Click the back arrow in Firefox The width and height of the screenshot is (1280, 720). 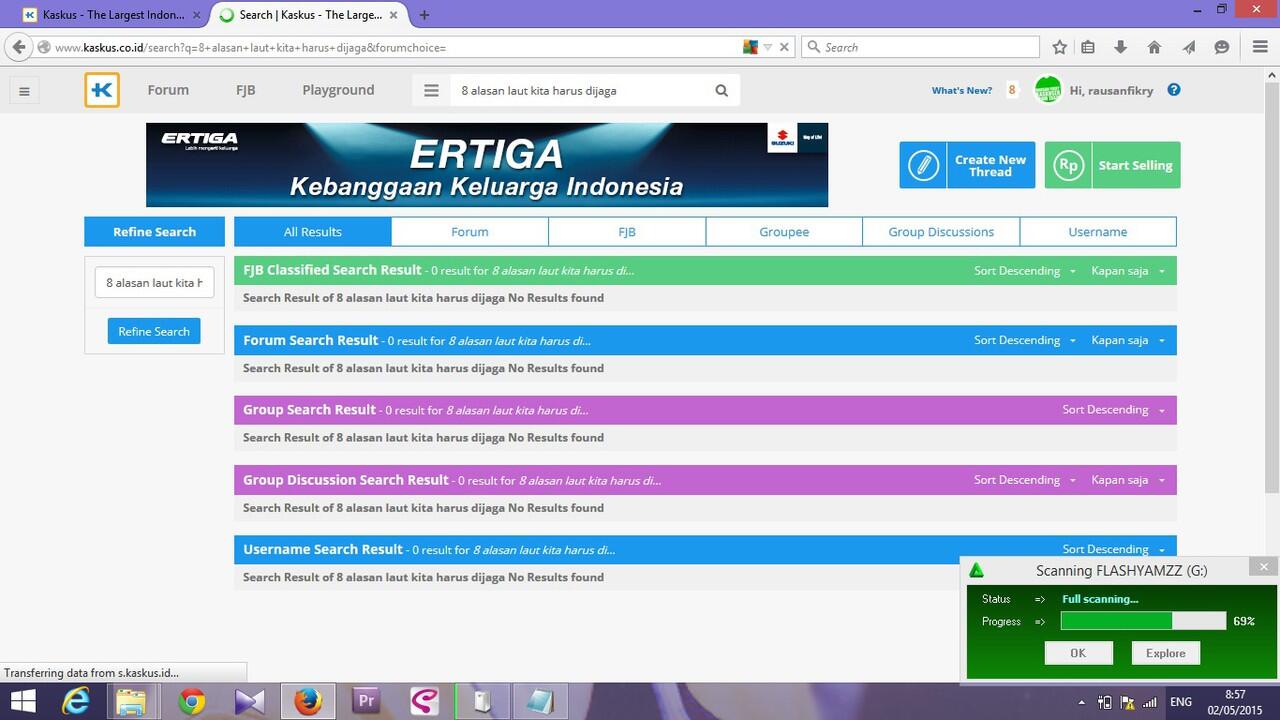click(x=18, y=47)
